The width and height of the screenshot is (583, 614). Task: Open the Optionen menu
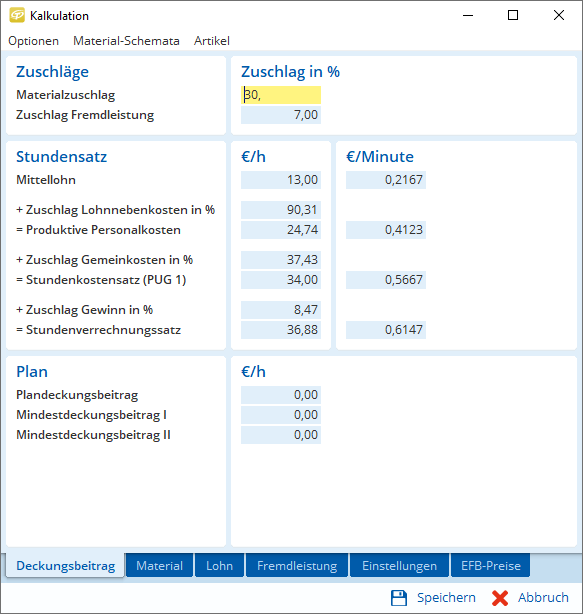click(33, 41)
